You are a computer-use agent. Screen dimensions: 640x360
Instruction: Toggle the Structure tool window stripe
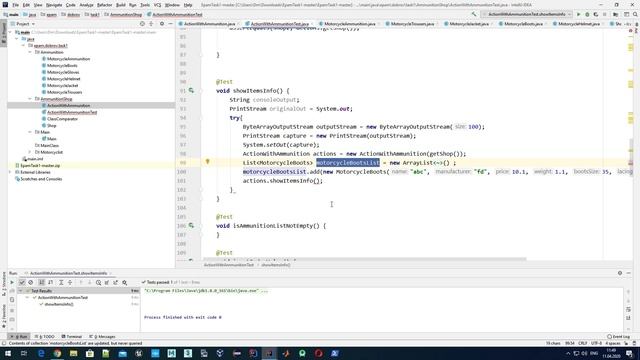(x=4, y=283)
